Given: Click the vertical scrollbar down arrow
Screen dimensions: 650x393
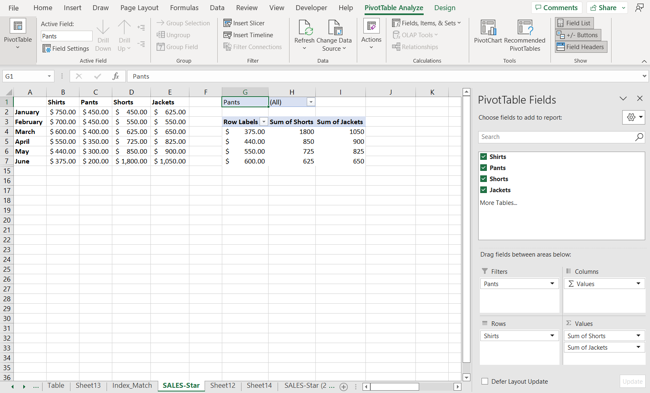Looking at the screenshot, I should click(466, 377).
